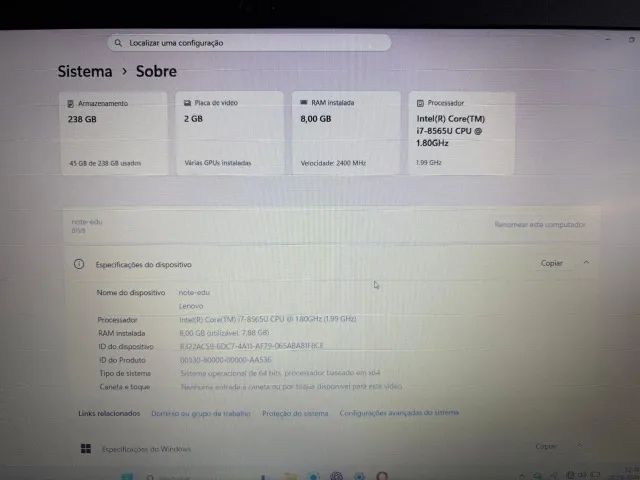640x480 pixels.
Task: Select the 'Lenovo' text under device name
Action: click(x=191, y=306)
